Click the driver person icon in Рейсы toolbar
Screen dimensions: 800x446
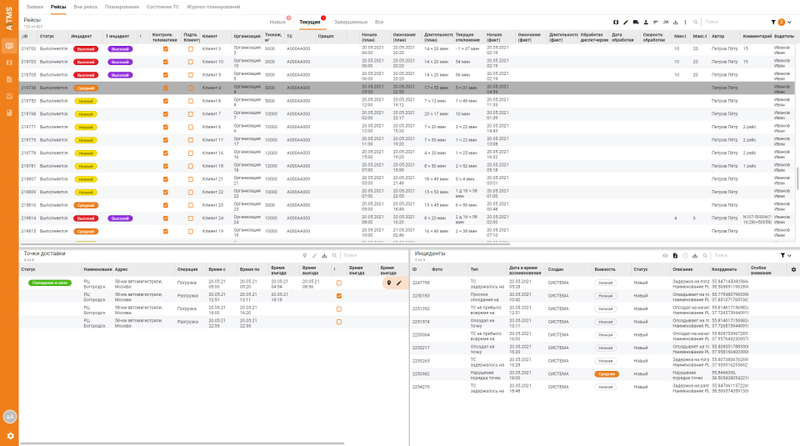pyautogui.click(x=646, y=22)
